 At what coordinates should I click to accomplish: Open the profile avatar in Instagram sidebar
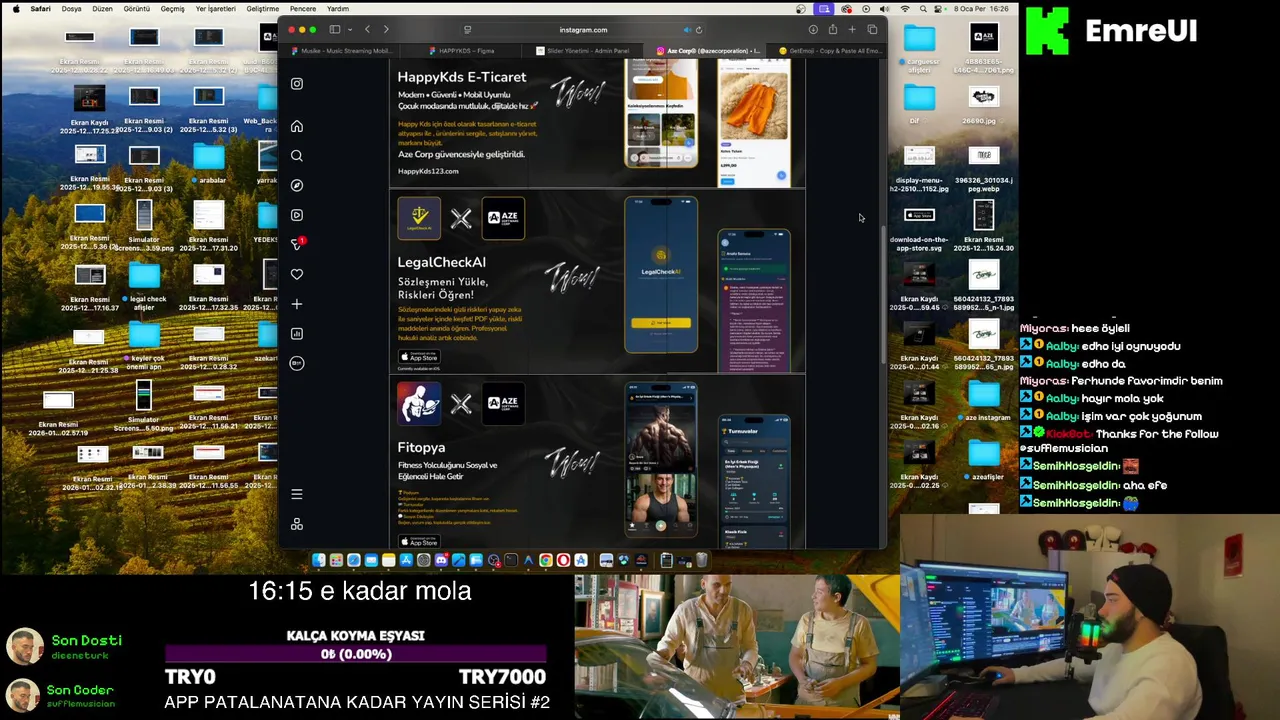(x=297, y=363)
